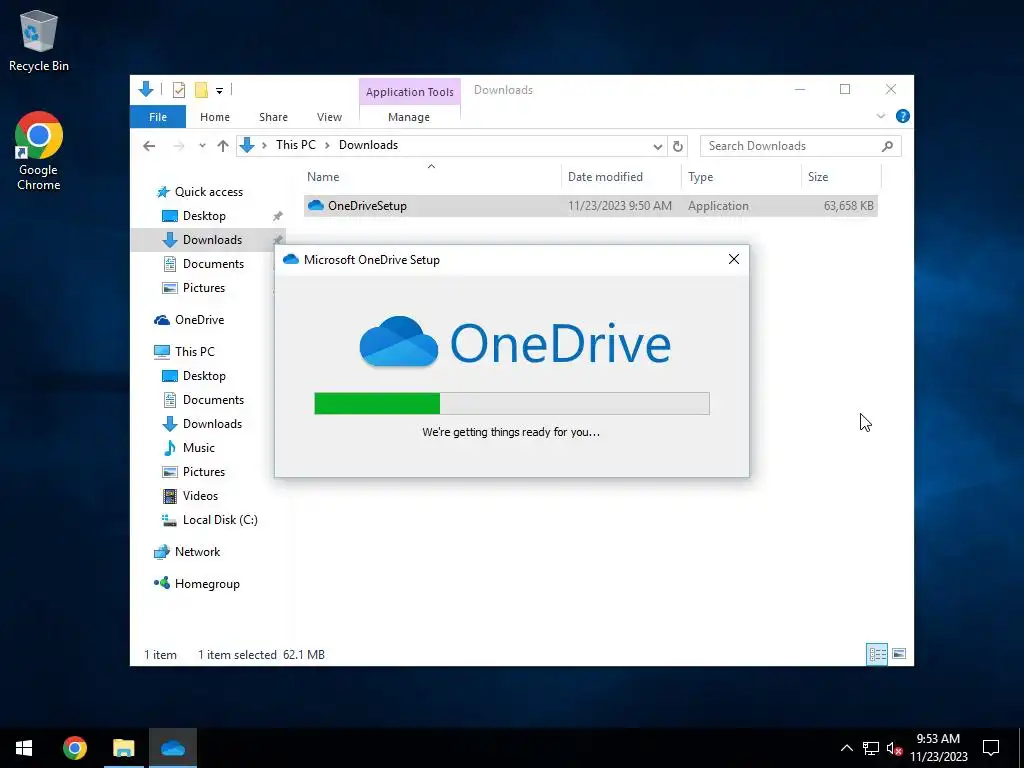Switch to details view layout

[x=877, y=654]
